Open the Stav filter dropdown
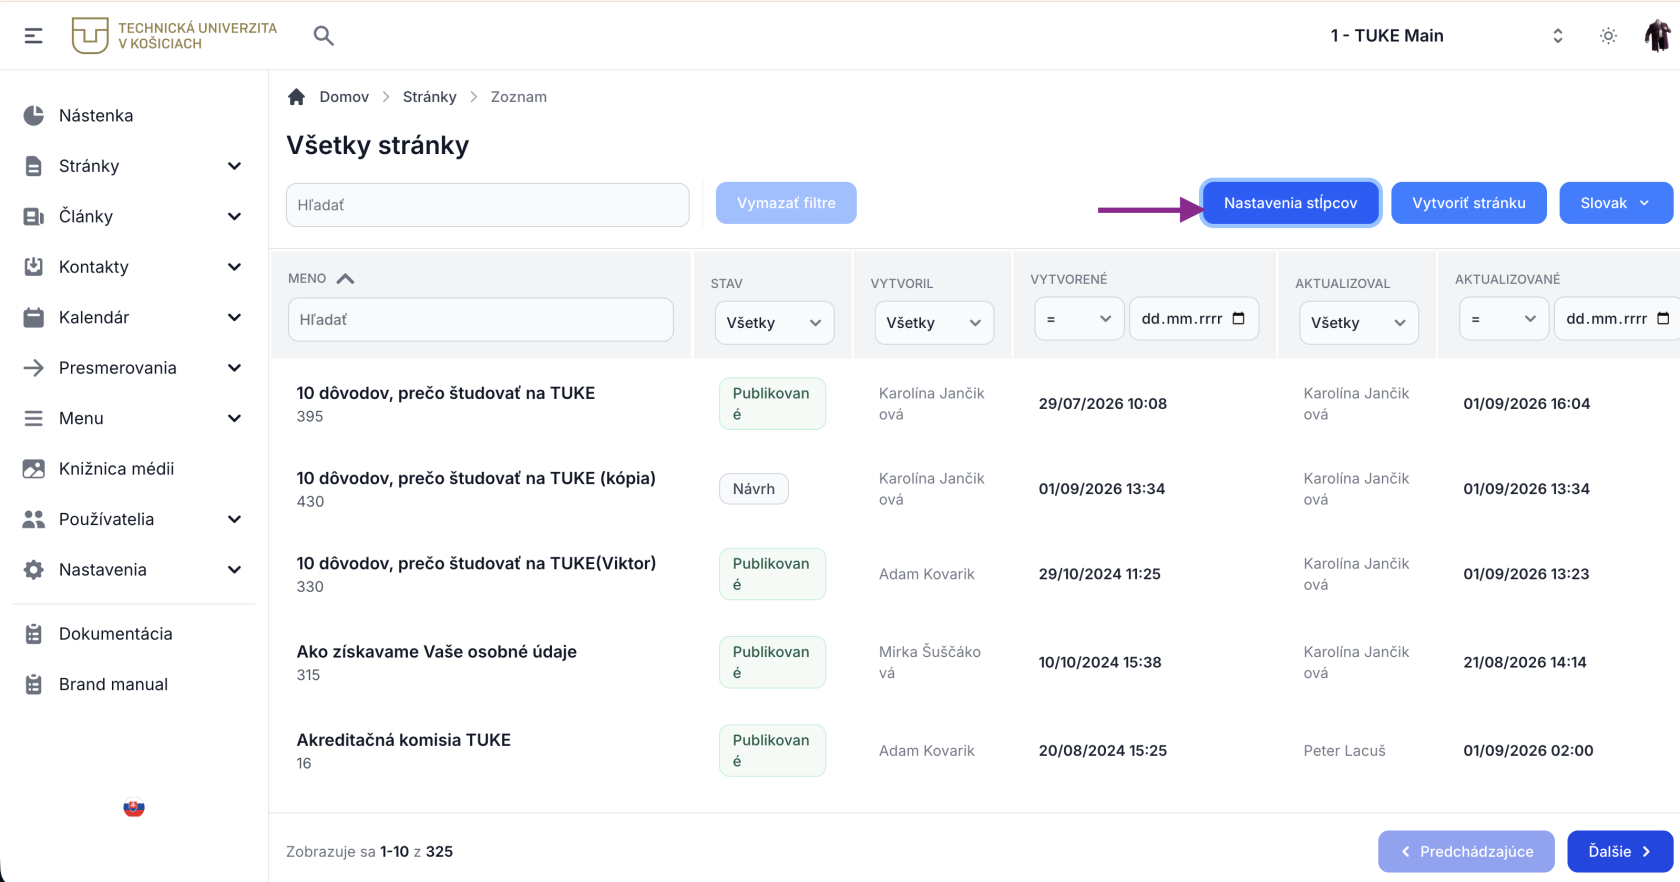This screenshot has width=1680, height=882. pyautogui.click(x=774, y=323)
